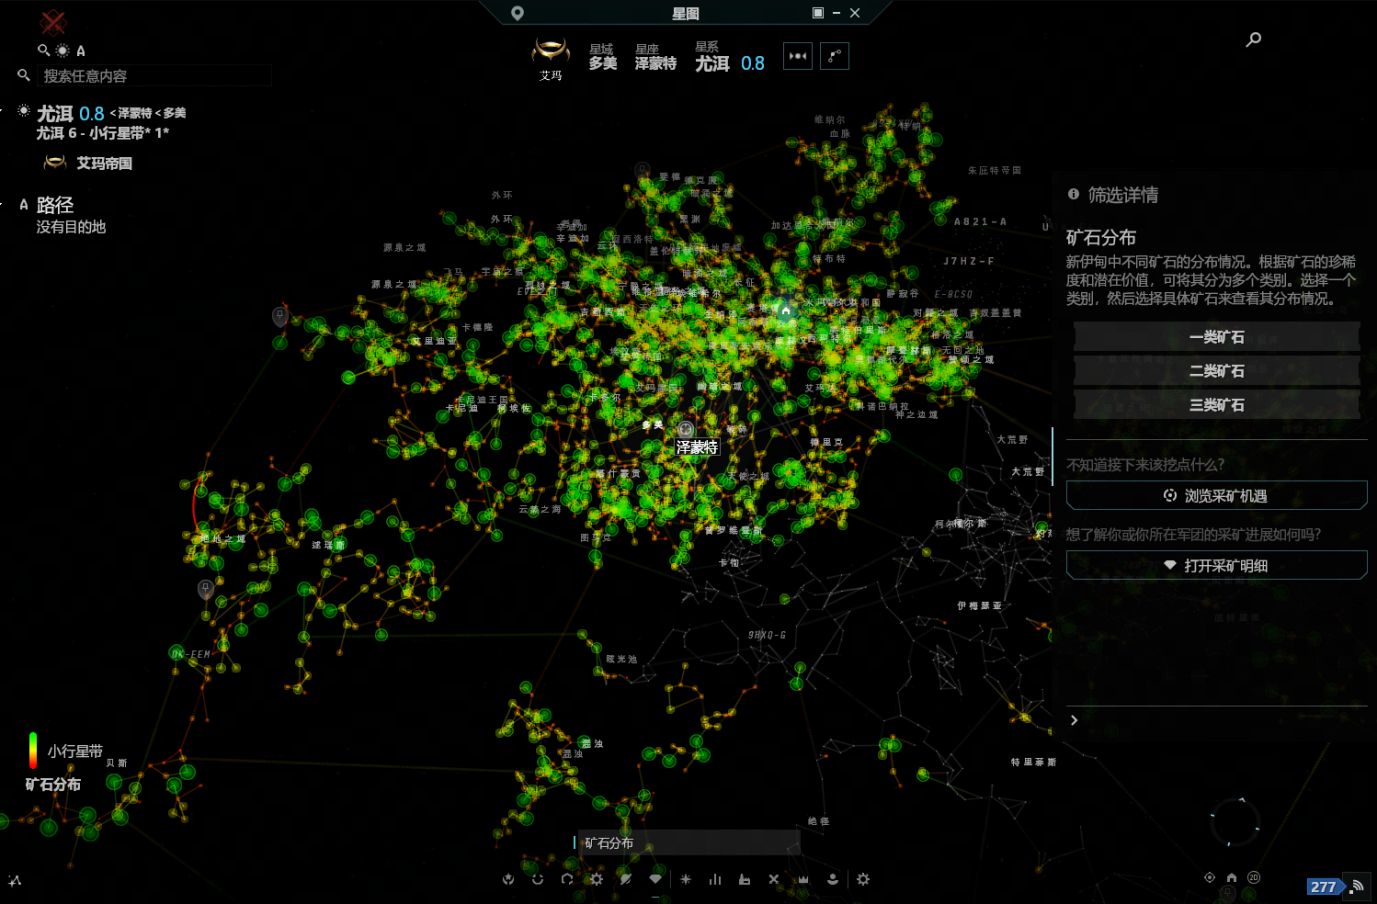Viewport: 1377px width, 904px height.
Task: Toggle the route line icon button
Action: coord(834,56)
